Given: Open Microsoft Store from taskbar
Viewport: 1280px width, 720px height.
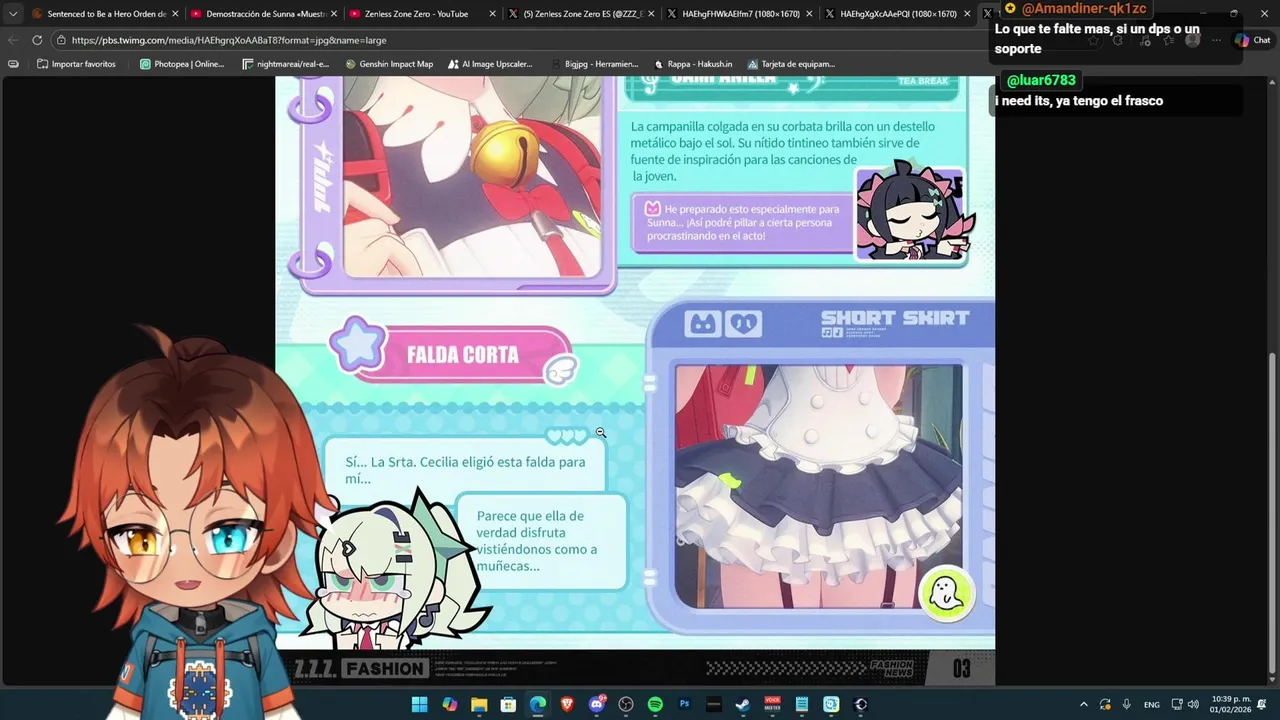Looking at the screenshot, I should [x=508, y=704].
